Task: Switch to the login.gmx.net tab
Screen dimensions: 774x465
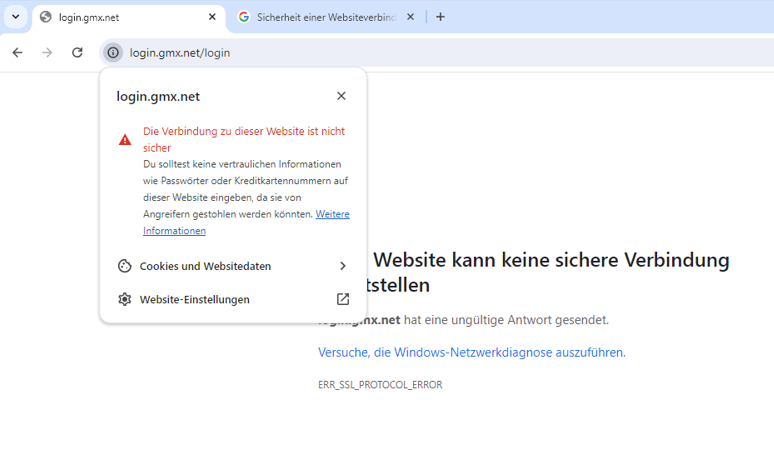Action: 128,17
